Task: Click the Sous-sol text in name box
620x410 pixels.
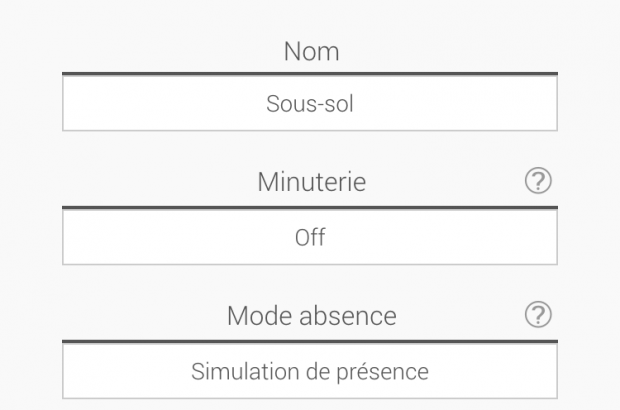Action: pos(310,103)
